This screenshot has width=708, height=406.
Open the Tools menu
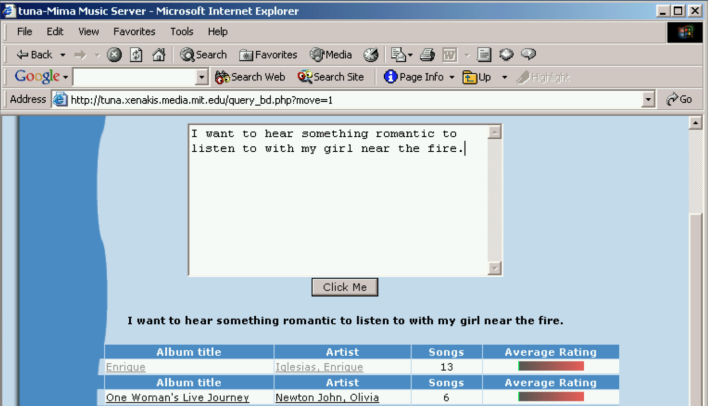click(181, 32)
